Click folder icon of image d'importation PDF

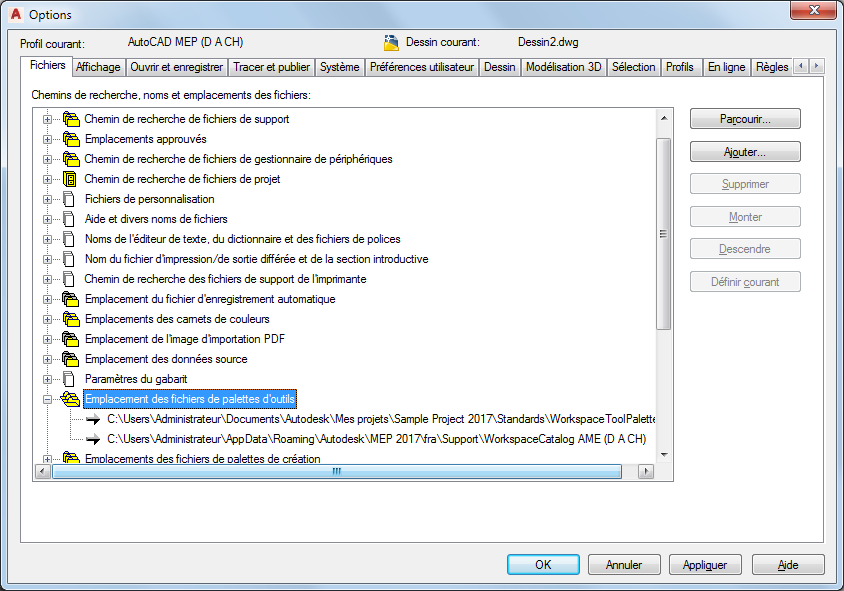(71, 339)
